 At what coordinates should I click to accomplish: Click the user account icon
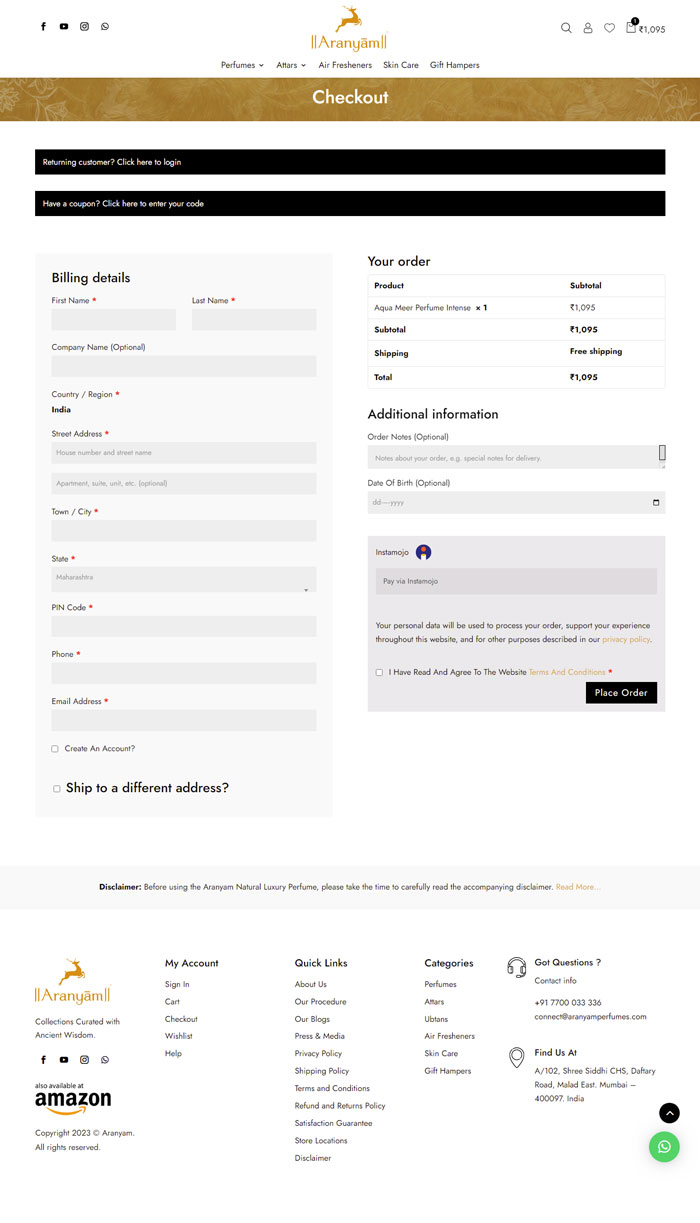588,28
